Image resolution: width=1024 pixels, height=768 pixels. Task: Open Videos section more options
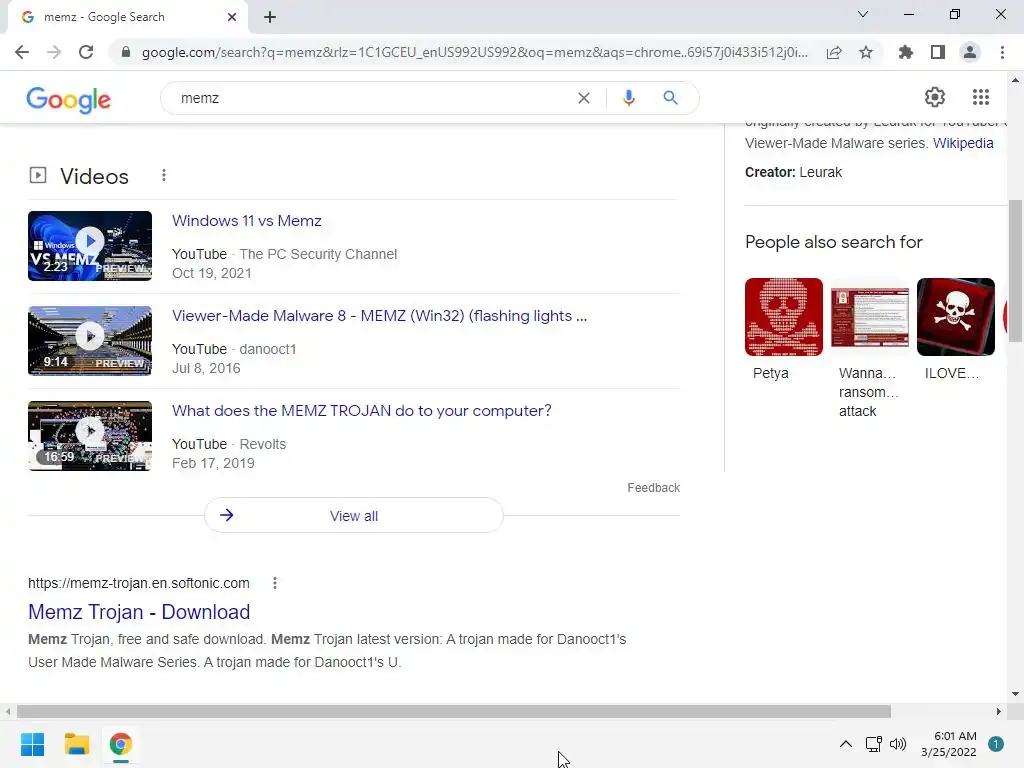[164, 176]
